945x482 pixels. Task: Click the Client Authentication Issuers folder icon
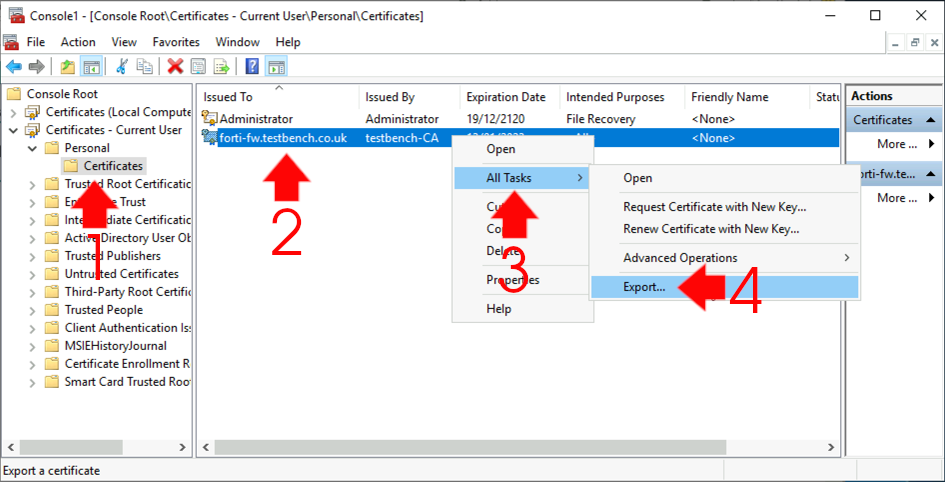(52, 328)
